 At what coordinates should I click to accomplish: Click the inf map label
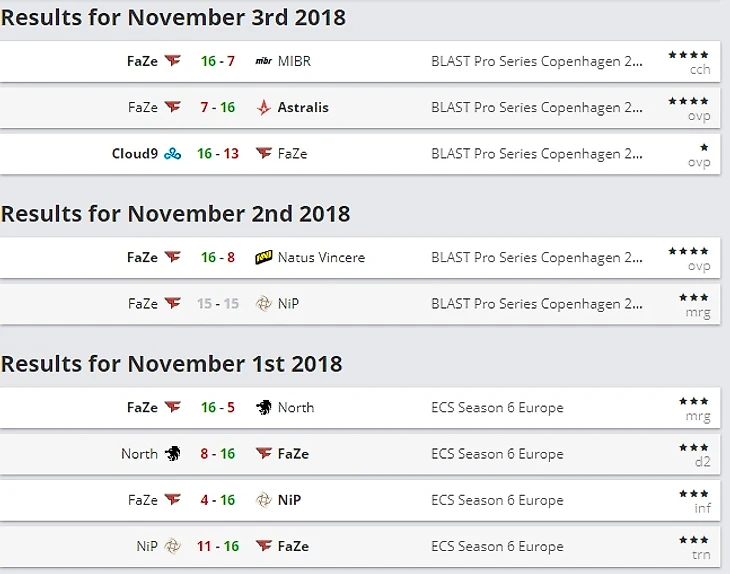(700, 508)
